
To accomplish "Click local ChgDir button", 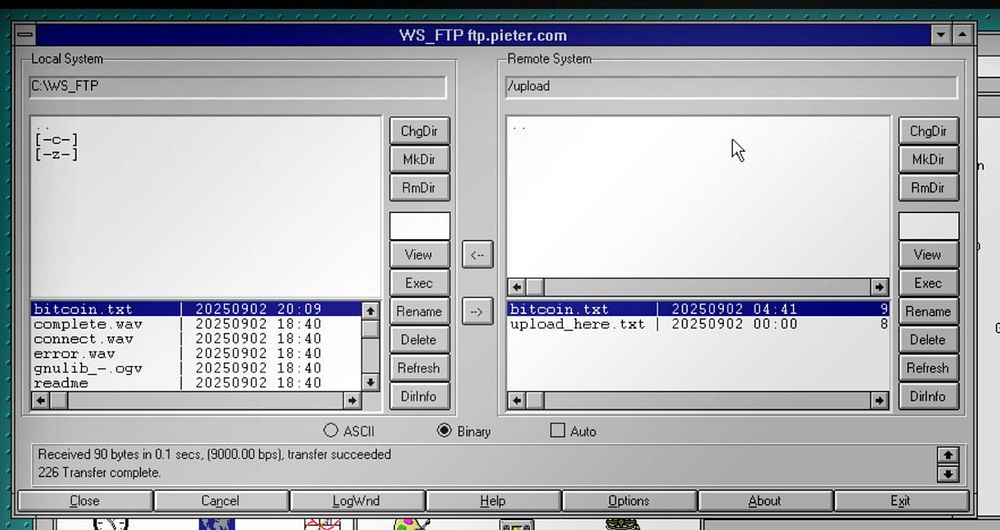I will pos(419,131).
